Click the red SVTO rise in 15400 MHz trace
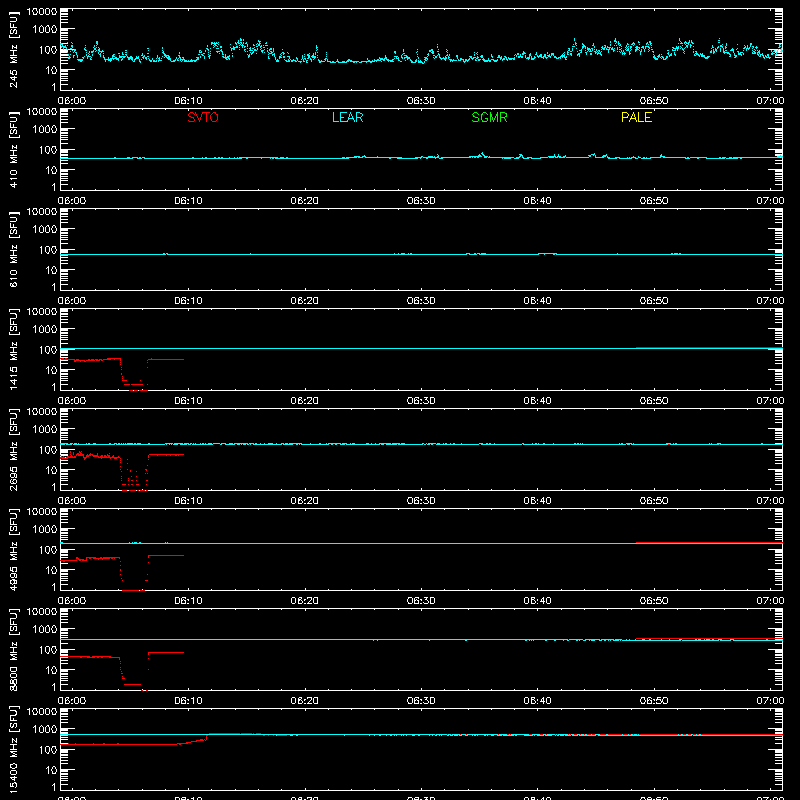The height and width of the screenshot is (800, 800). pyautogui.click(x=194, y=740)
